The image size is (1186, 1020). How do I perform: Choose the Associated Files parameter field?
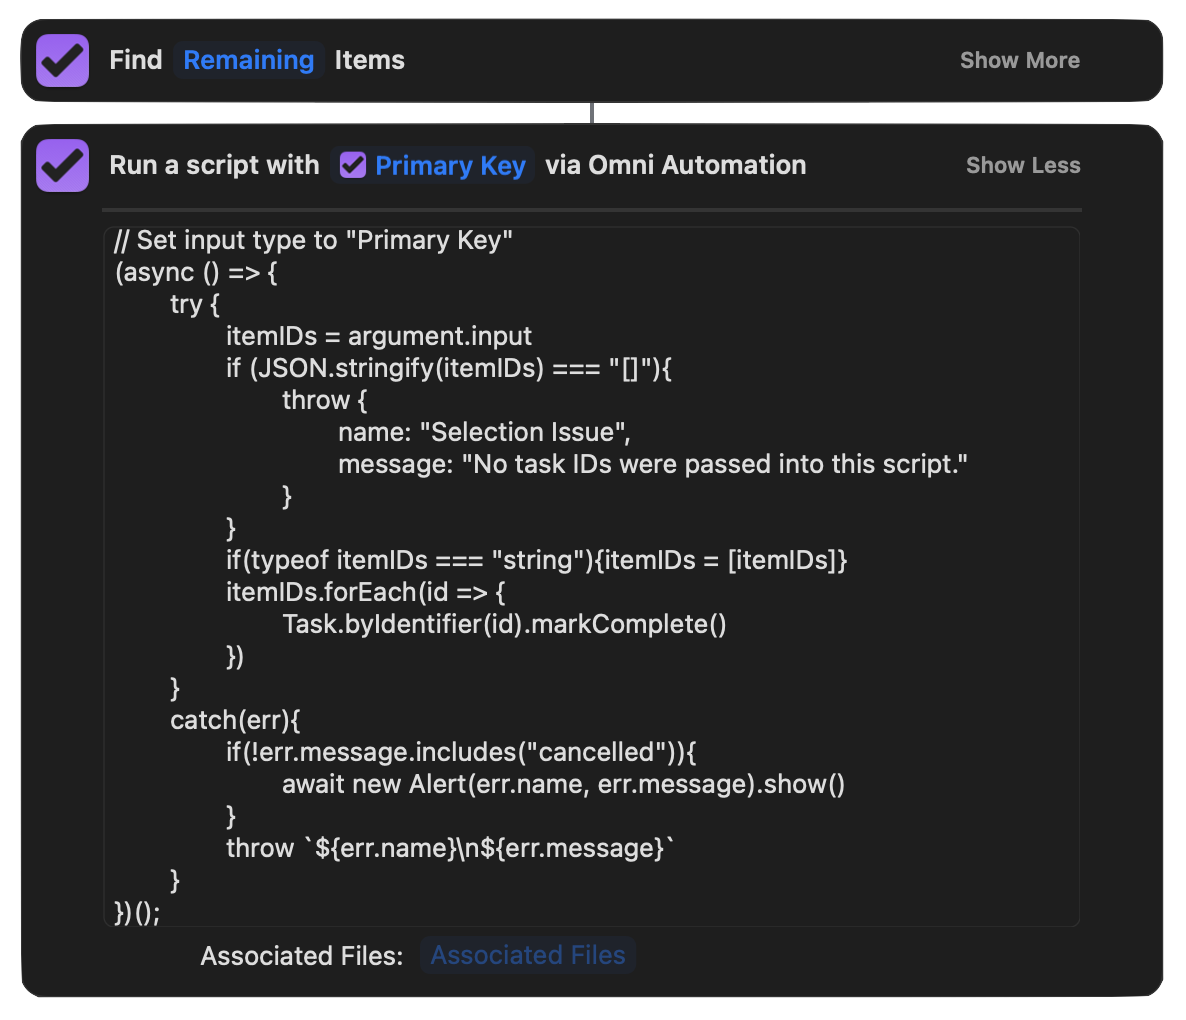[527, 955]
